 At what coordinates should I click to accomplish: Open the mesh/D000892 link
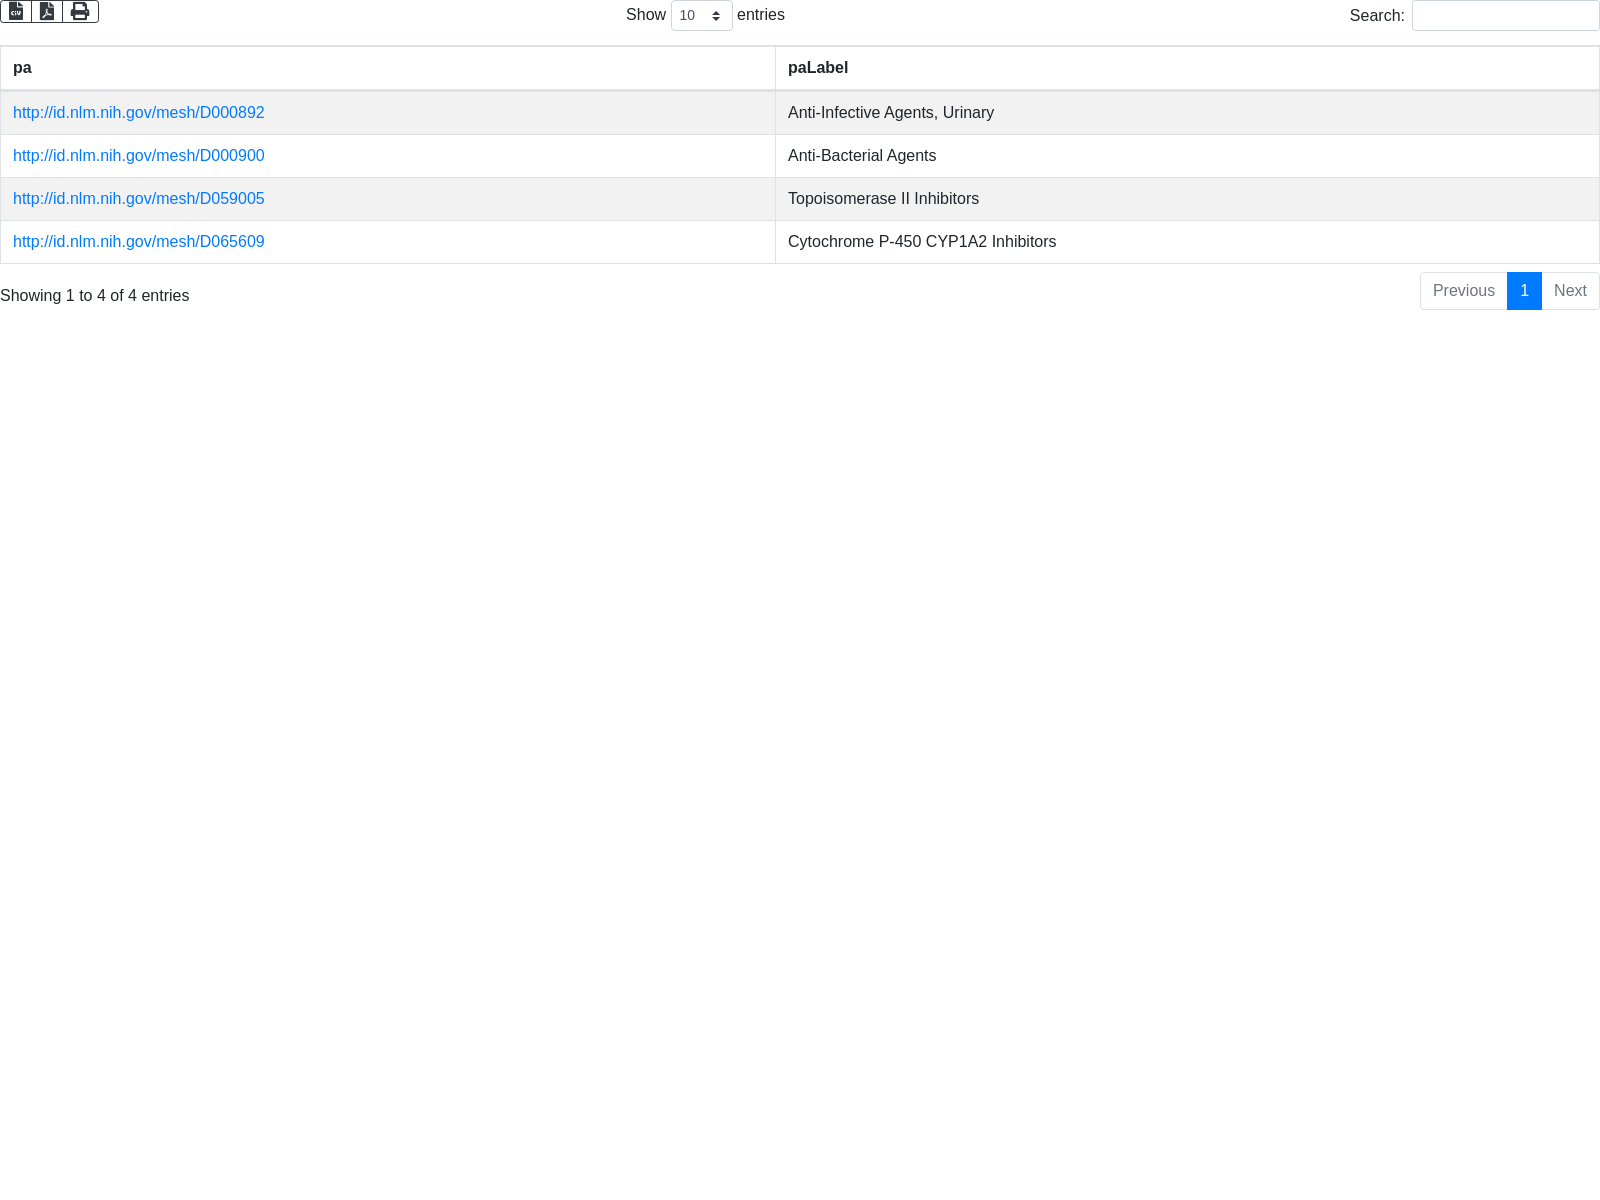139,113
